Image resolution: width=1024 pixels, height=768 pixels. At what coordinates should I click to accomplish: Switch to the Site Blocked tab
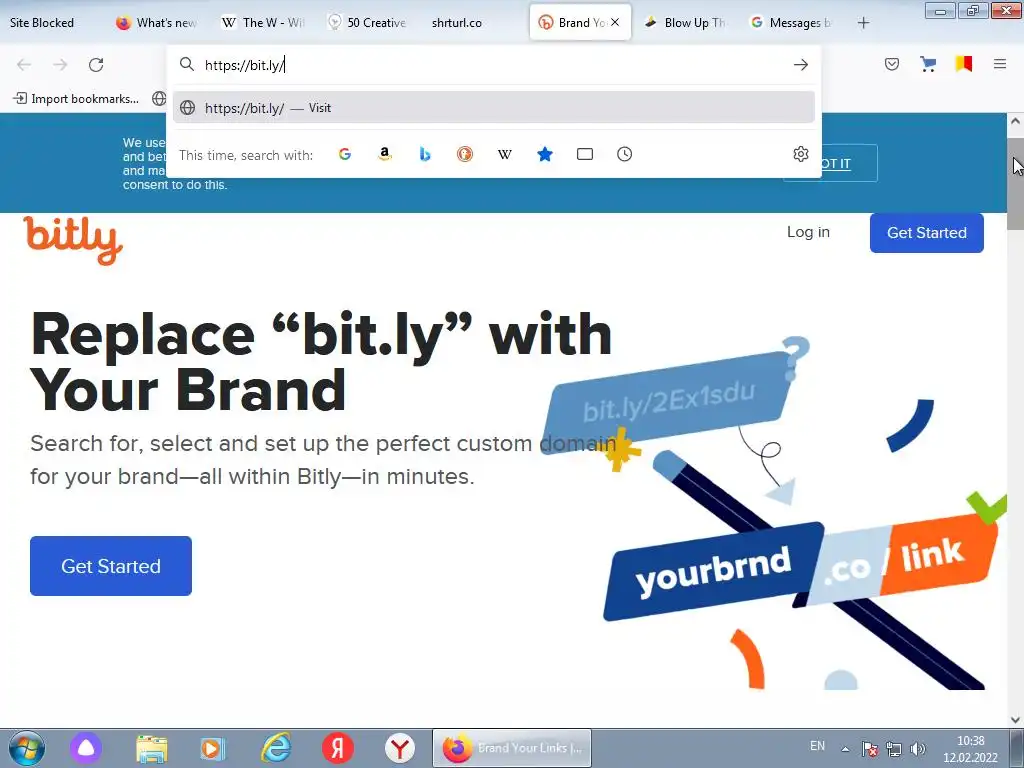(42, 23)
